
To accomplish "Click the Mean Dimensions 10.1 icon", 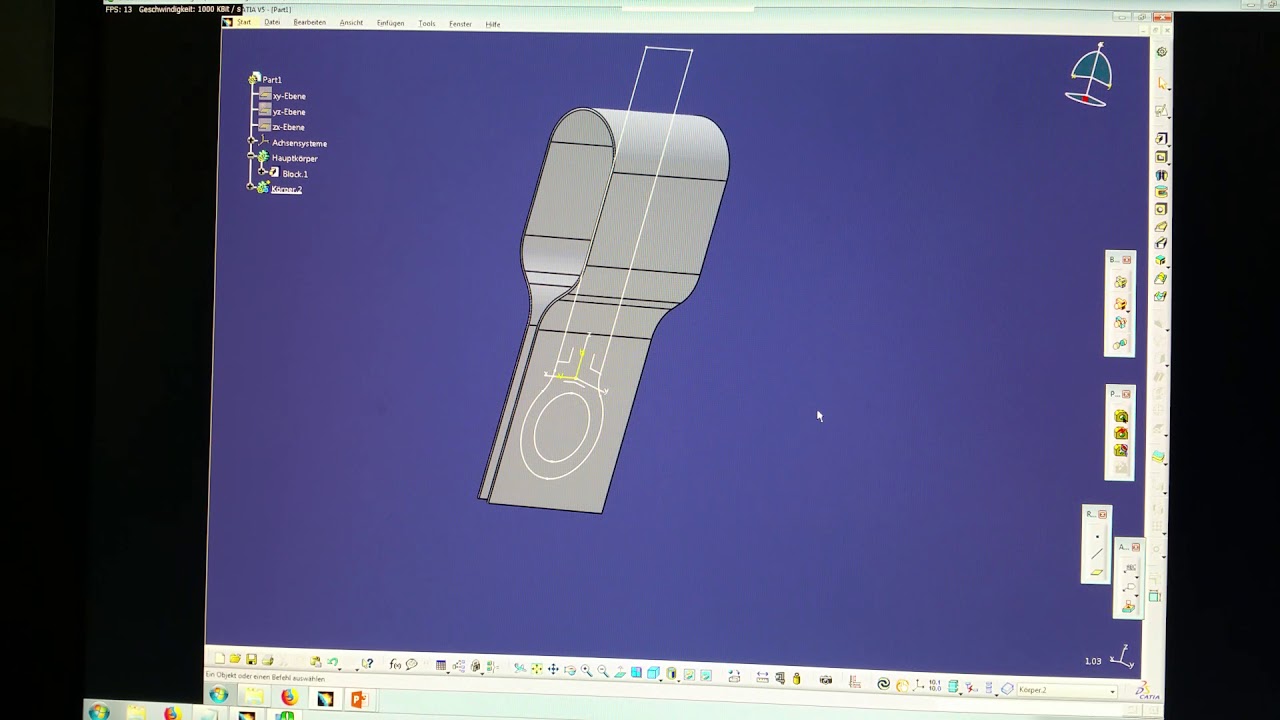I will click(935, 685).
